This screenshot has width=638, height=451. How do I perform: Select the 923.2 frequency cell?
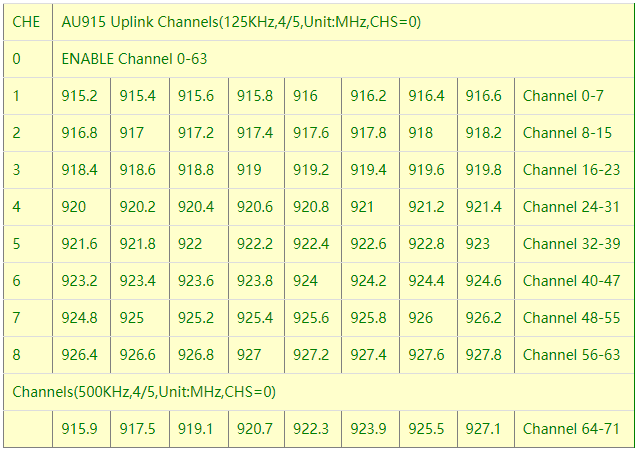pos(81,281)
